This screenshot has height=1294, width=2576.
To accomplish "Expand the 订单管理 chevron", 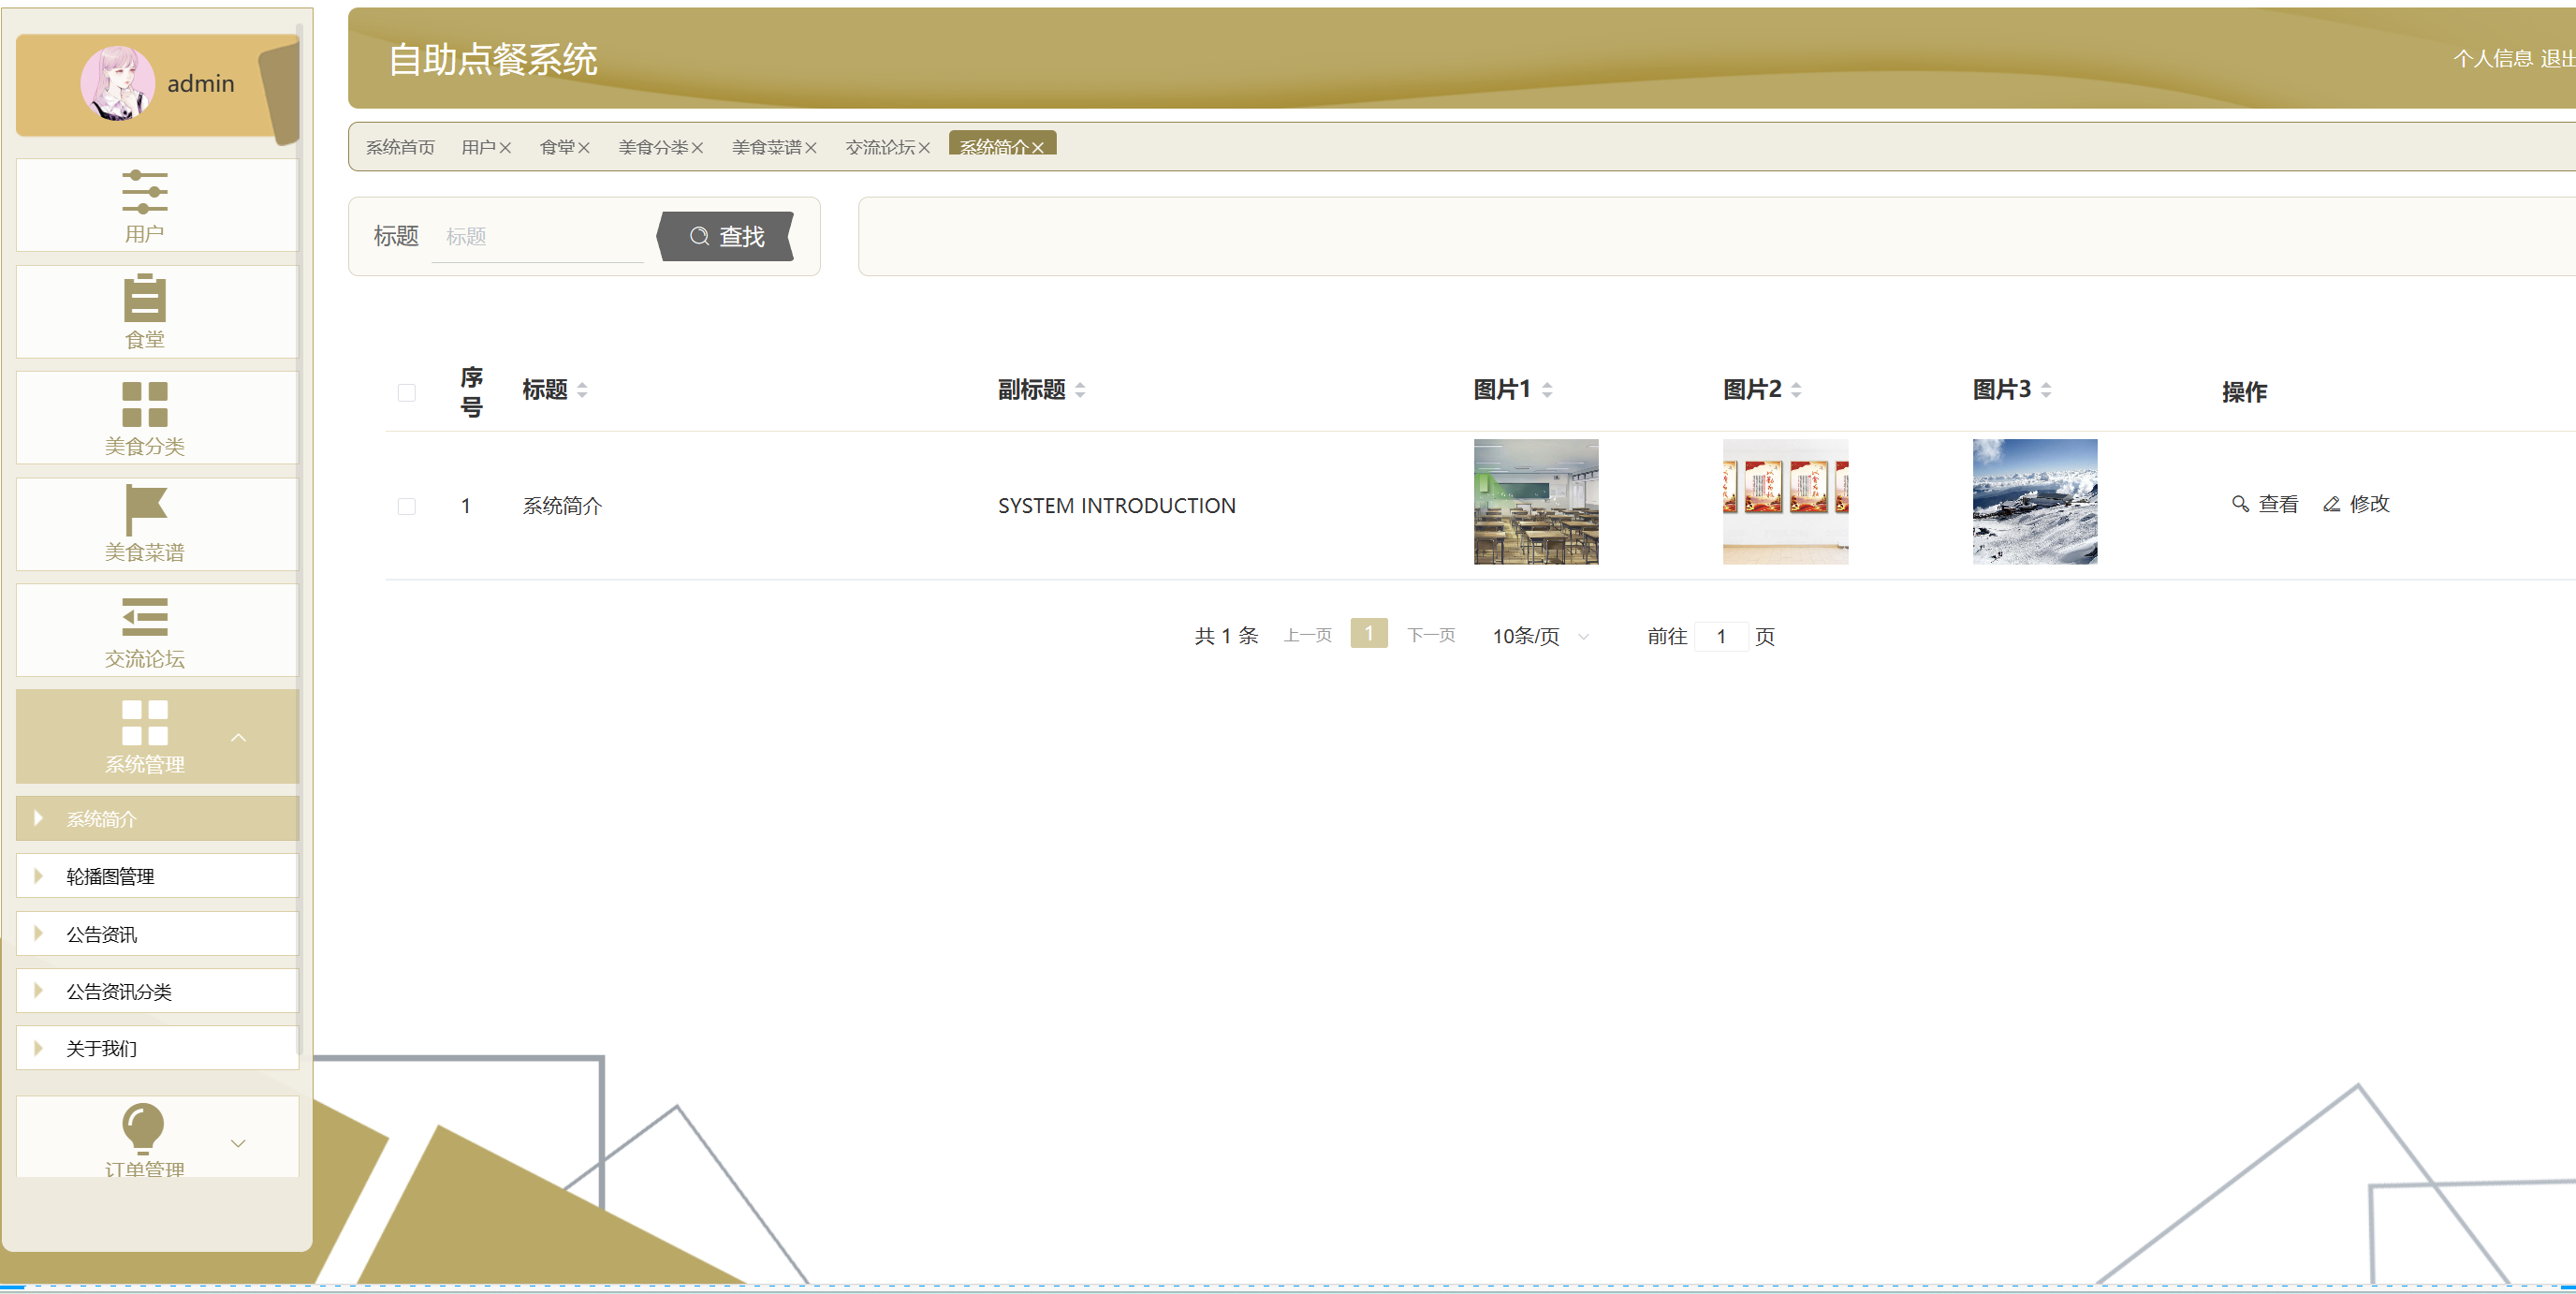I will click(x=238, y=1143).
